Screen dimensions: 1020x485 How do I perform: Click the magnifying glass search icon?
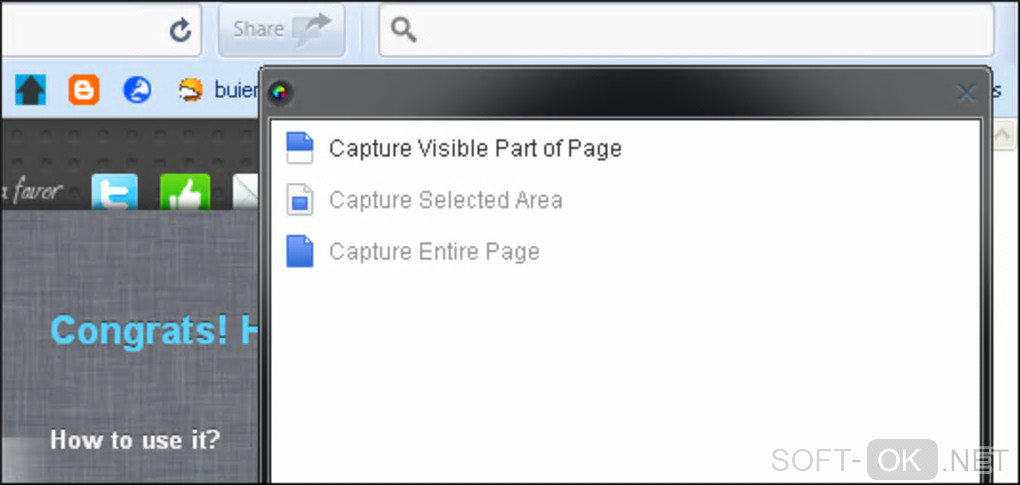[403, 30]
